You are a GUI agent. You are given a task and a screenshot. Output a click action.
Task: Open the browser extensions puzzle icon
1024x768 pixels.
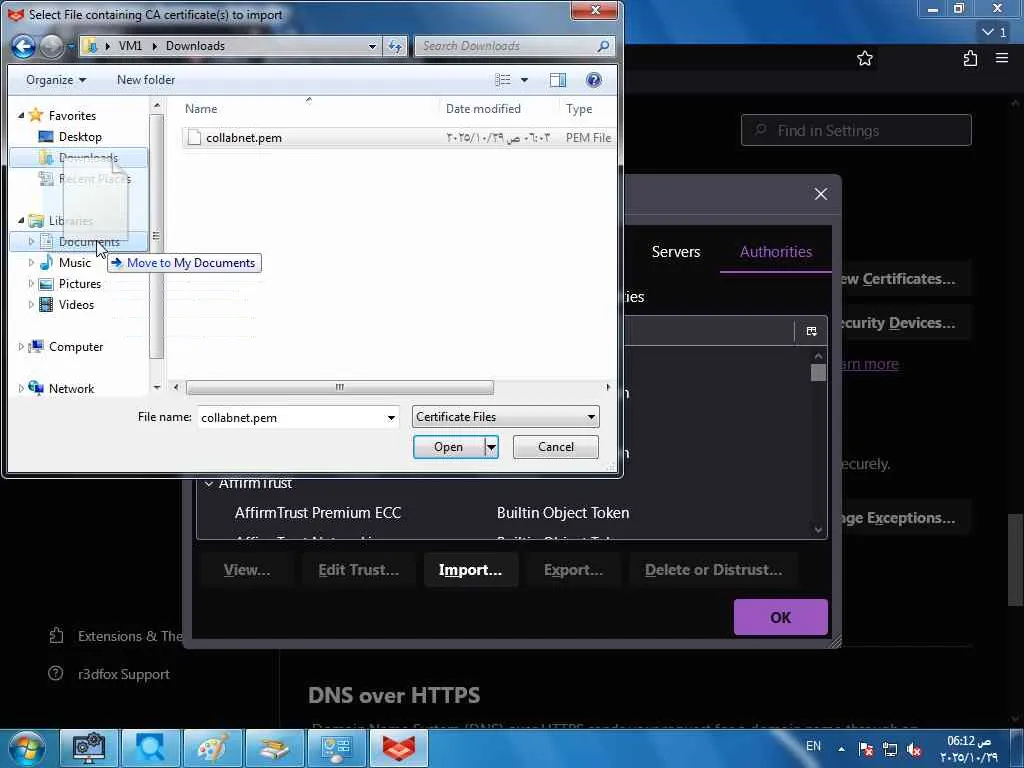click(970, 59)
